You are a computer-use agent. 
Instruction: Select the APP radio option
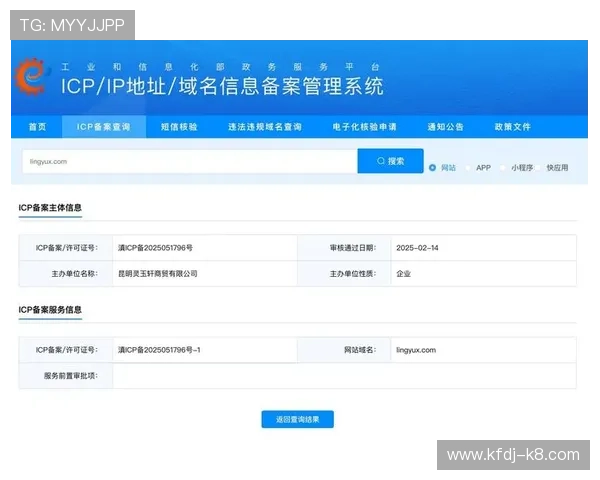pos(468,168)
